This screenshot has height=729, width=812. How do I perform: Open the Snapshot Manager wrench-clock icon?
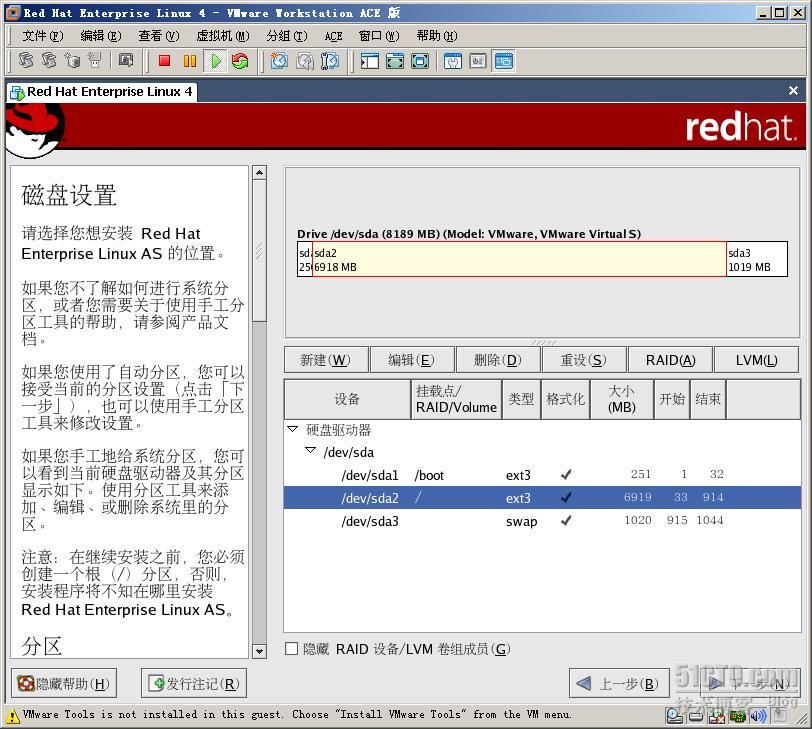point(329,61)
